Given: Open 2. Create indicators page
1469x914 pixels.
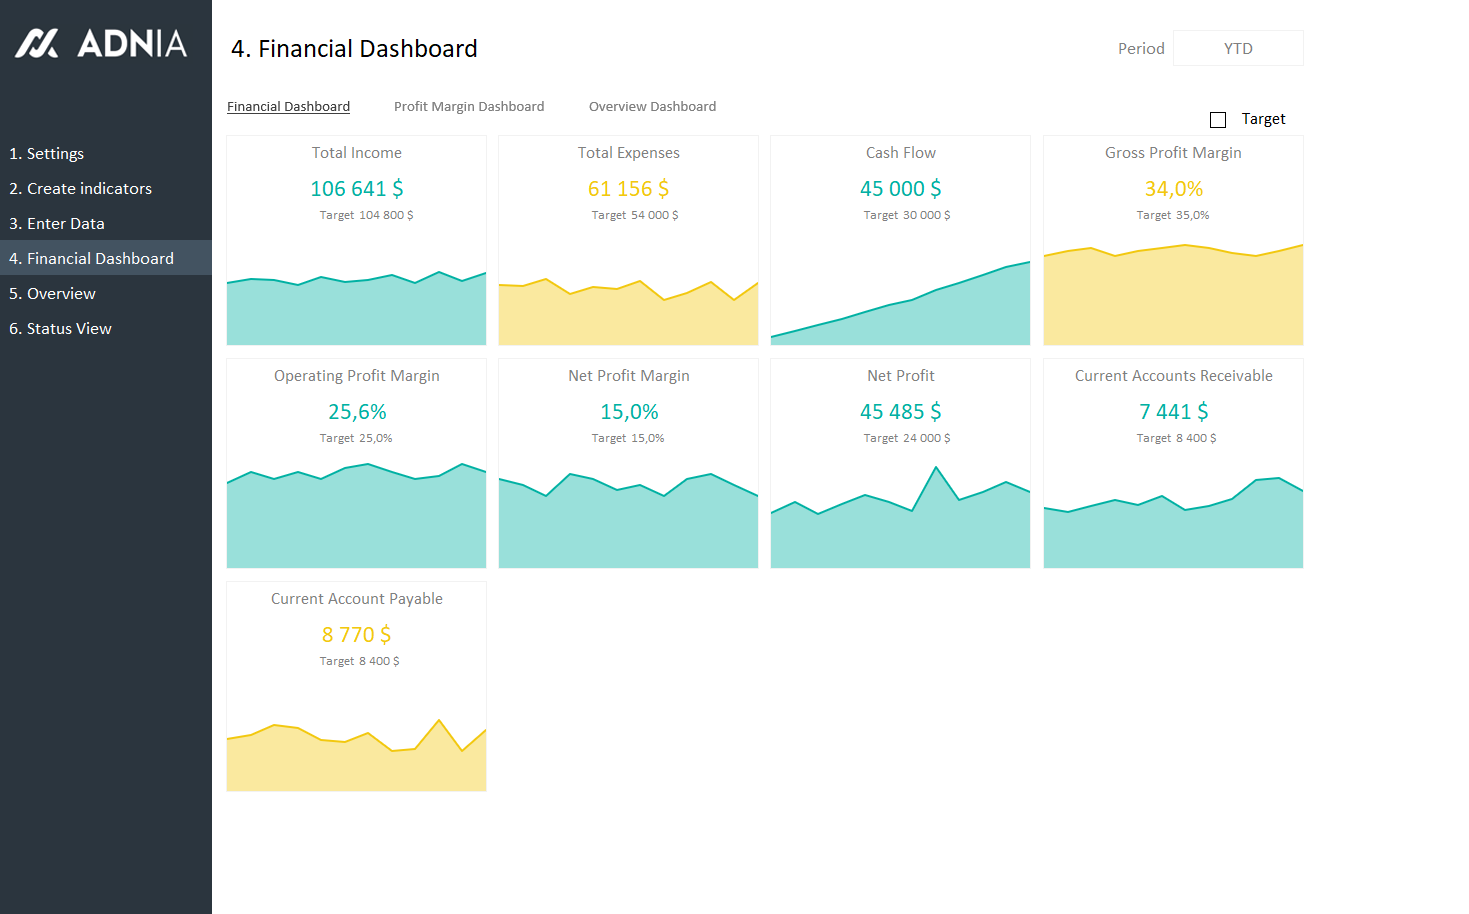Looking at the screenshot, I should pos(80,189).
